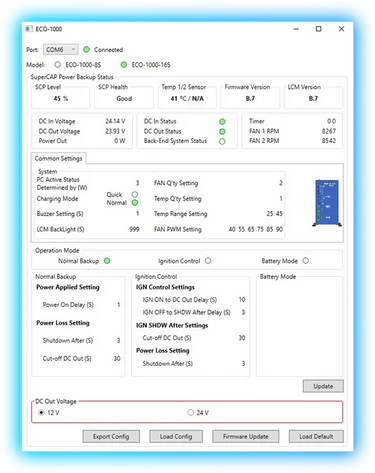Viewport: 375px width, 473px height.
Task: Click the FAN 2 RPM value 8542
Action: (329, 141)
